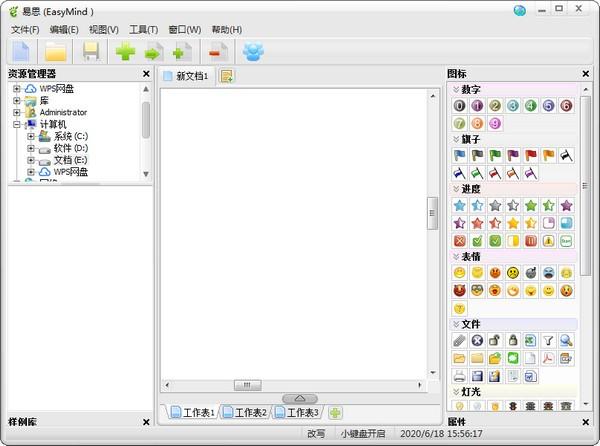
Task: Insert the number 1 marker icon
Action: click(x=477, y=106)
